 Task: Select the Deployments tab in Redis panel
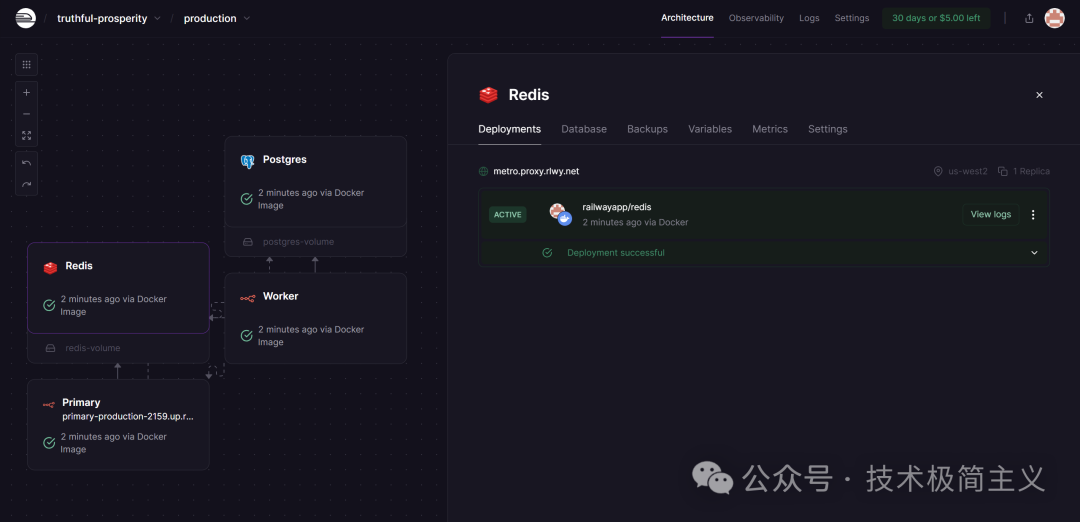(x=510, y=129)
